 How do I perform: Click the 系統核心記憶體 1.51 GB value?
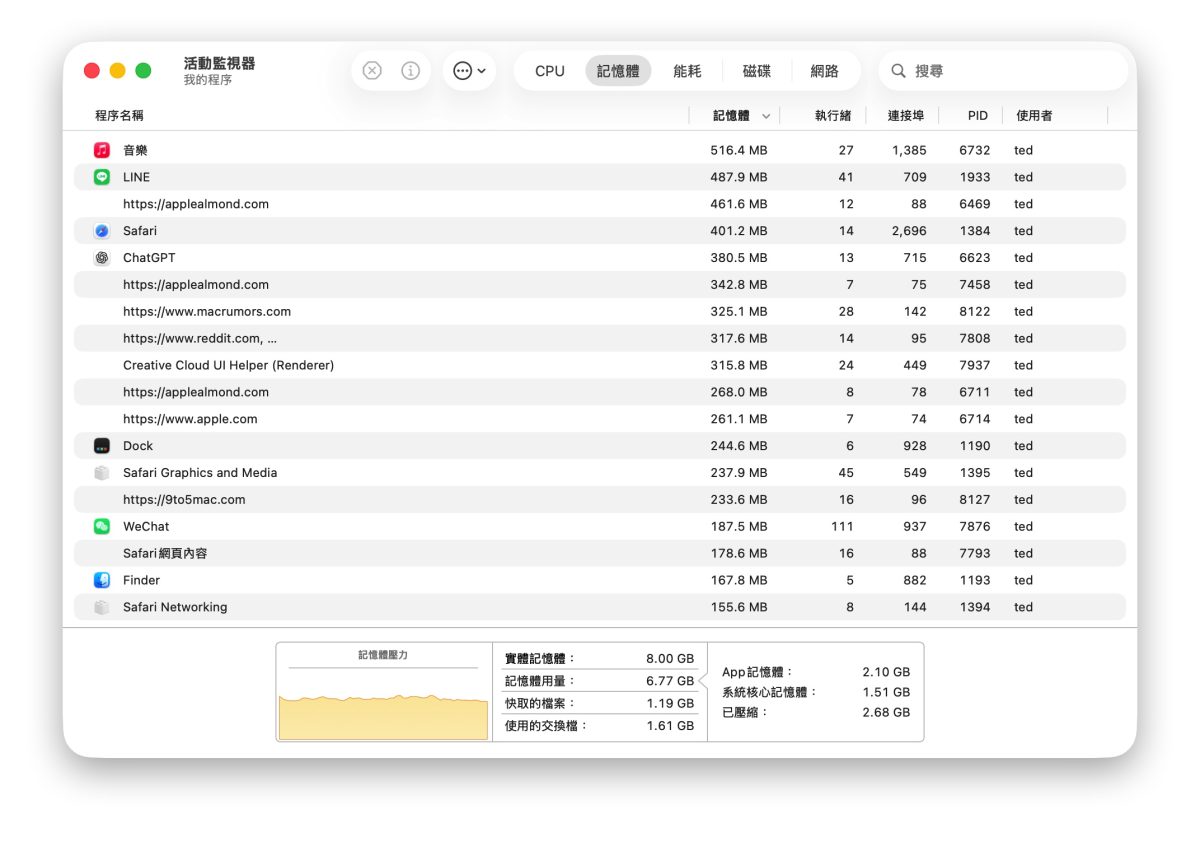tap(887, 692)
